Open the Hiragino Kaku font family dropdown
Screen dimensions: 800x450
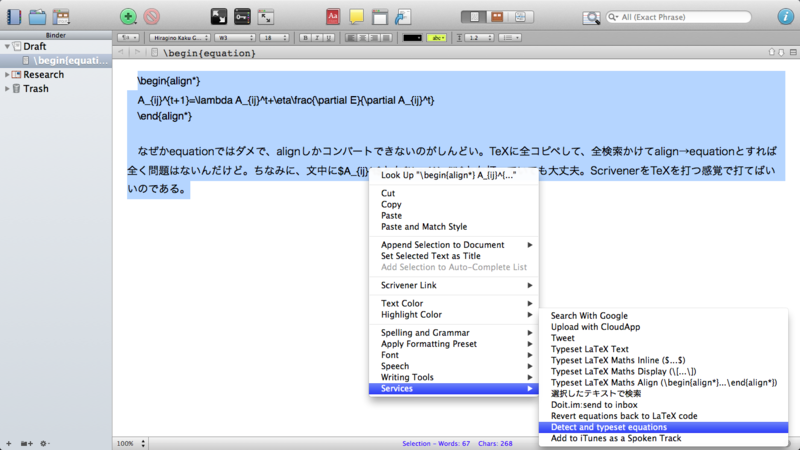[180, 38]
